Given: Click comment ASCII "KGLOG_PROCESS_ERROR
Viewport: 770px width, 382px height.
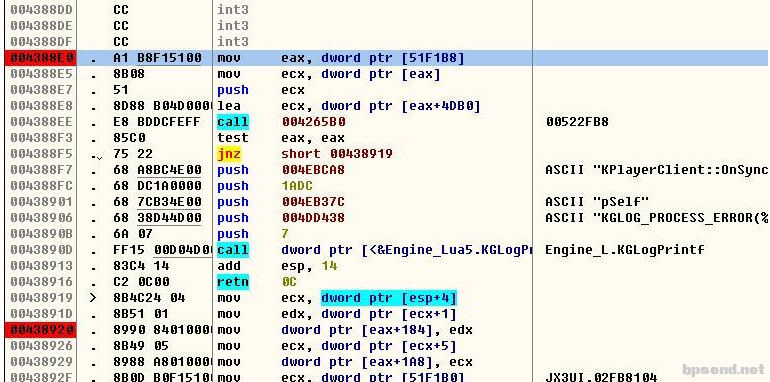Looking at the screenshot, I should pos(657,218).
